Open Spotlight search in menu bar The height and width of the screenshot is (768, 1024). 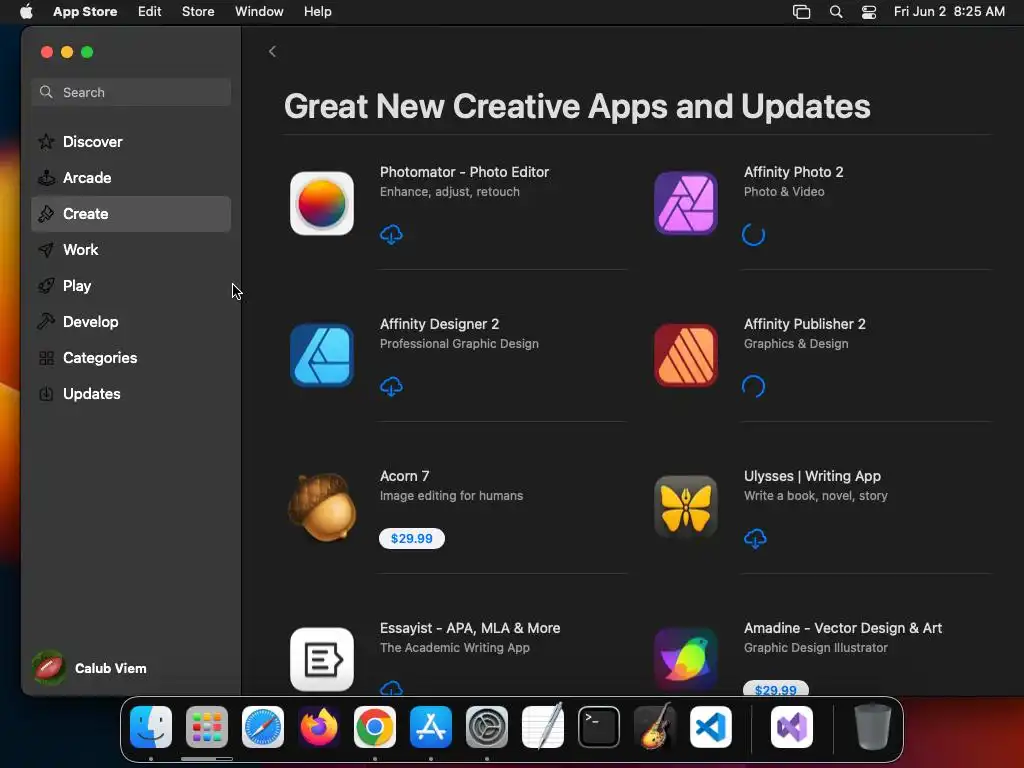(836, 12)
